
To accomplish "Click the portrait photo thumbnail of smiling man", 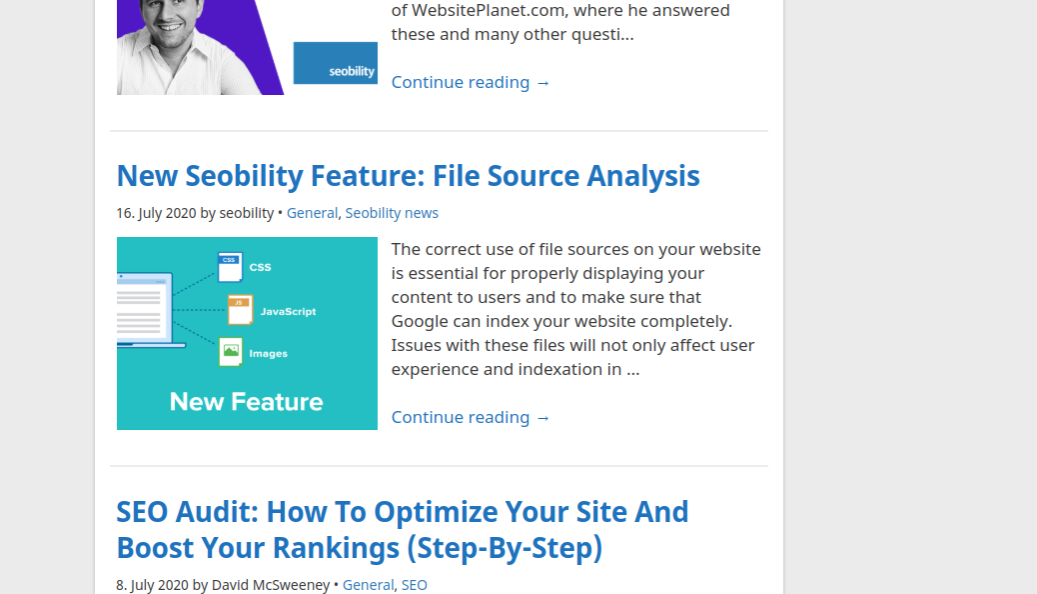I will 198,47.
